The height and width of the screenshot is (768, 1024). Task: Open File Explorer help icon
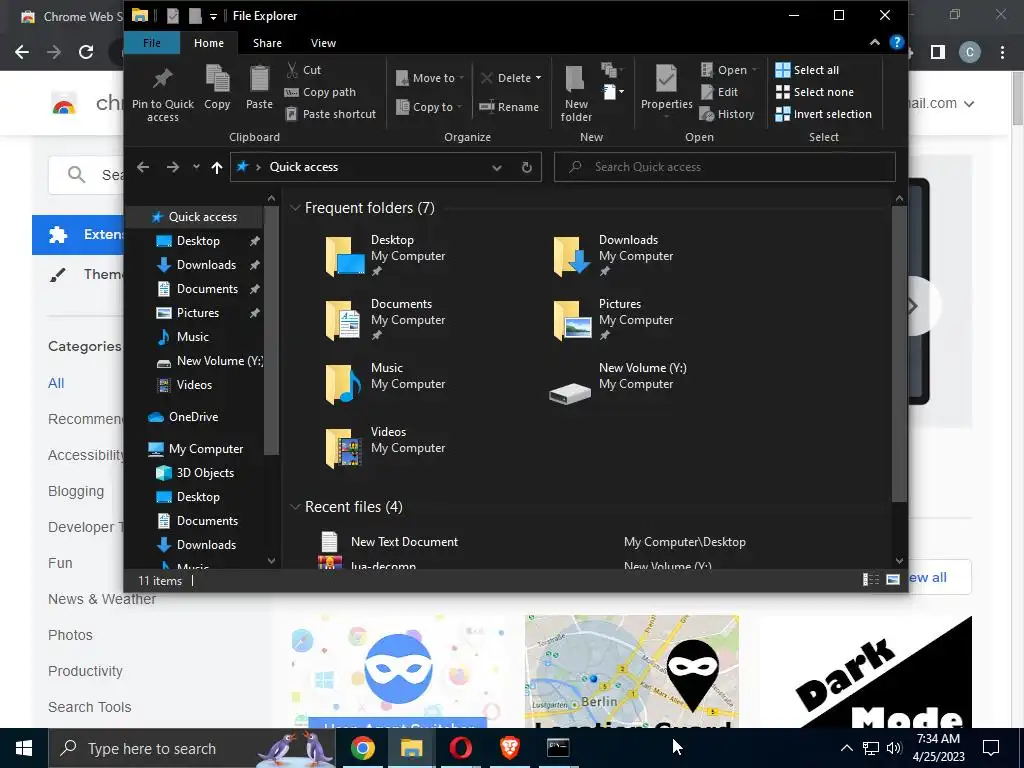click(x=897, y=42)
